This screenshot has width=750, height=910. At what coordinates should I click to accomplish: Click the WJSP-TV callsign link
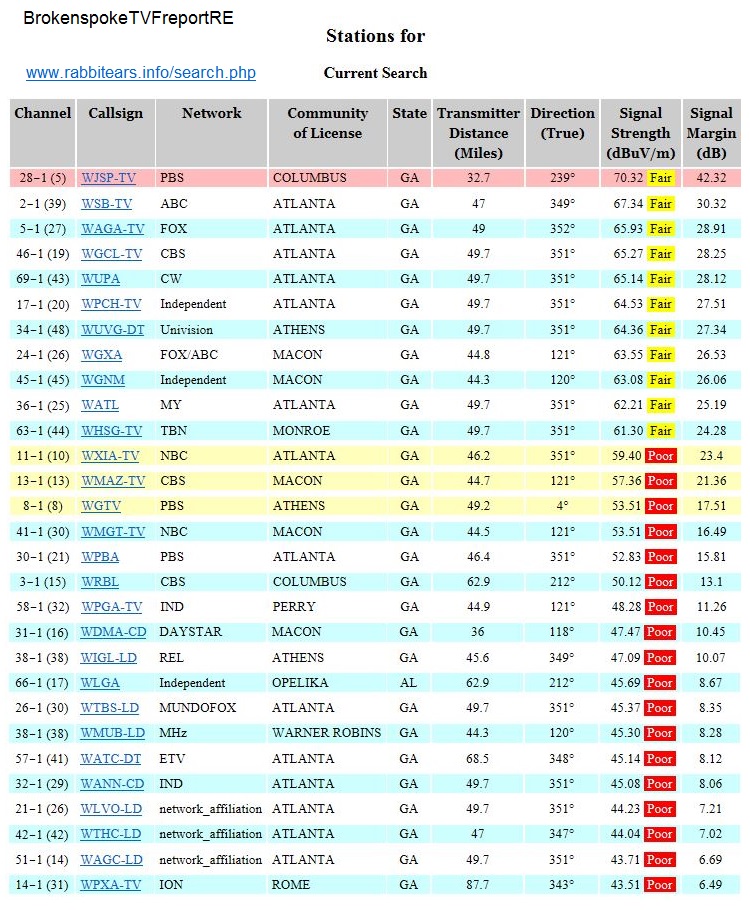point(108,178)
